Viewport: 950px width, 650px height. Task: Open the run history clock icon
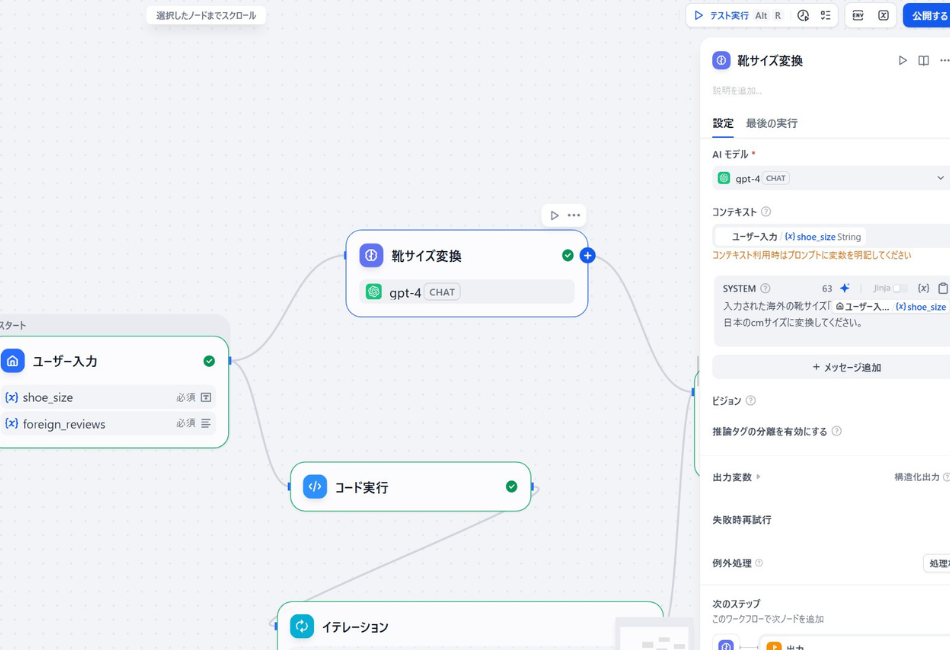[x=803, y=15]
